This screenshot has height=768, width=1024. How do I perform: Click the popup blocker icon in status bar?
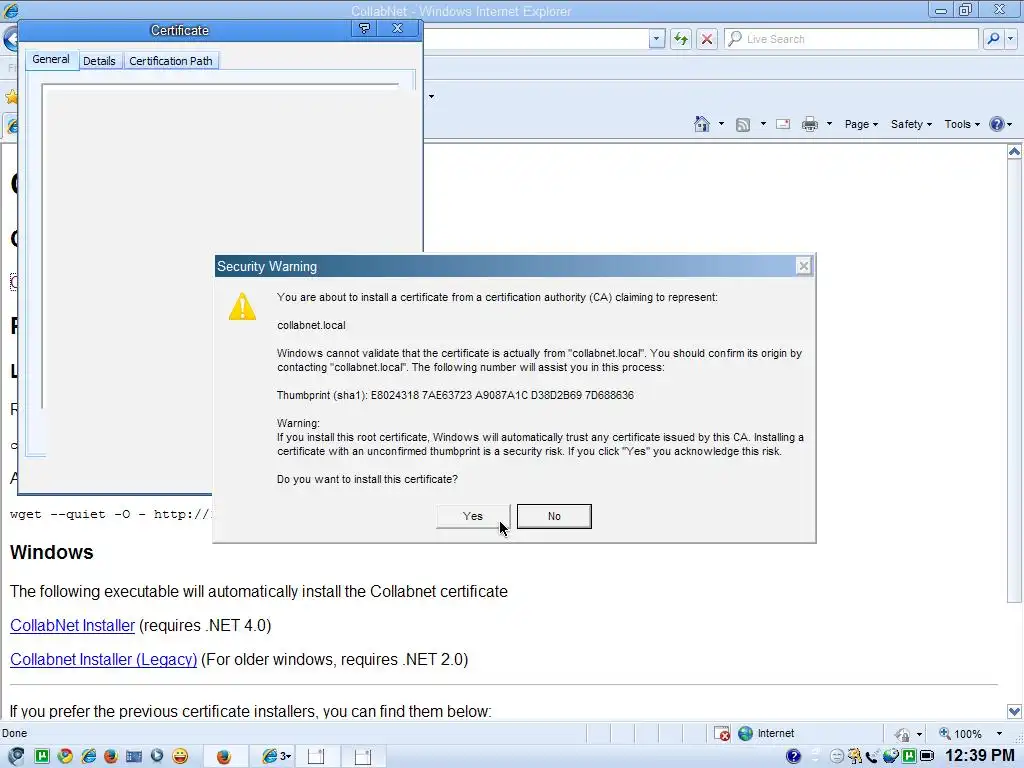click(x=722, y=734)
